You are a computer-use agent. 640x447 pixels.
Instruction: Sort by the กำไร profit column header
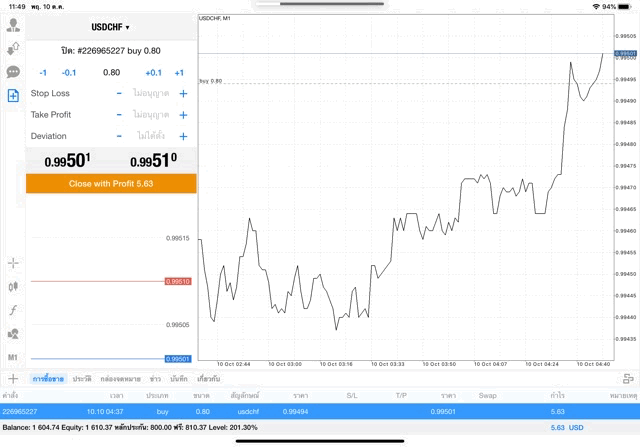558,395
